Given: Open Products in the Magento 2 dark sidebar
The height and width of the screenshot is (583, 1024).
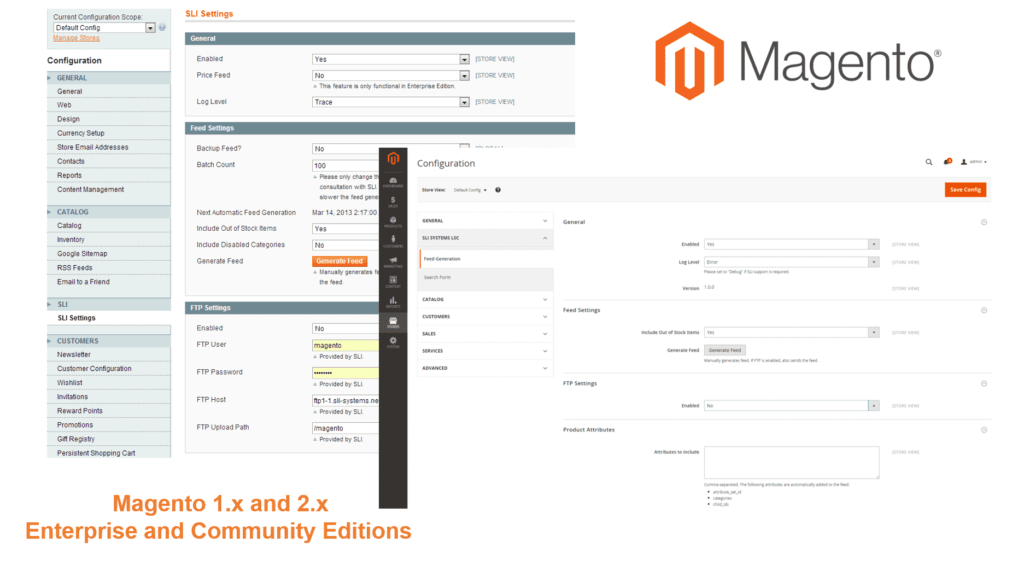Looking at the screenshot, I should 393,222.
